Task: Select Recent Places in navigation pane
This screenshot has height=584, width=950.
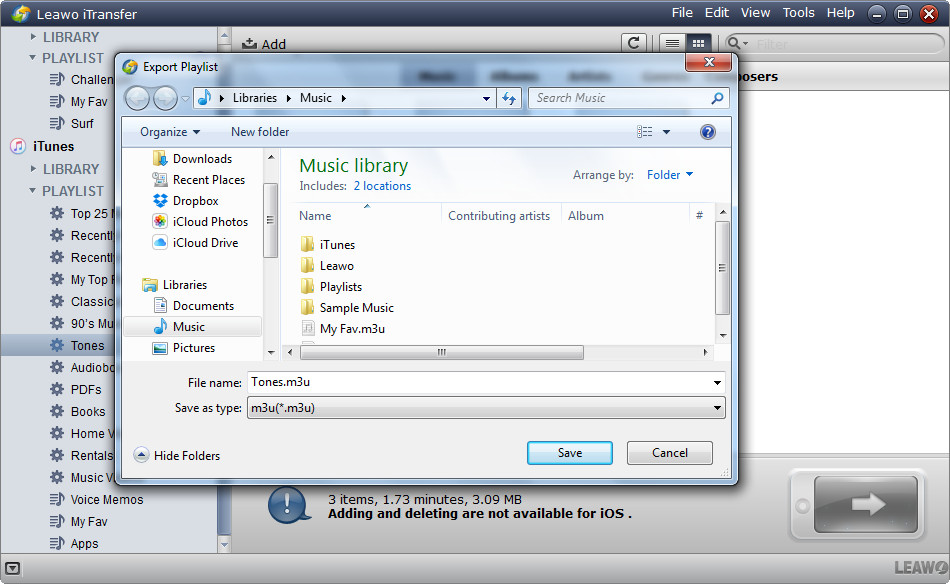Action: pyautogui.click(x=199, y=180)
